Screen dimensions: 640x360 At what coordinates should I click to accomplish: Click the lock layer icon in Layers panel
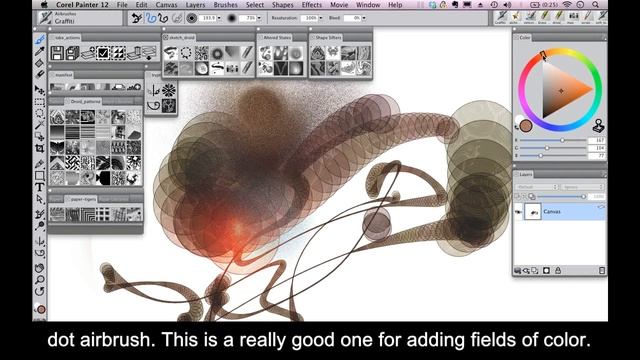pyautogui.click(x=558, y=271)
